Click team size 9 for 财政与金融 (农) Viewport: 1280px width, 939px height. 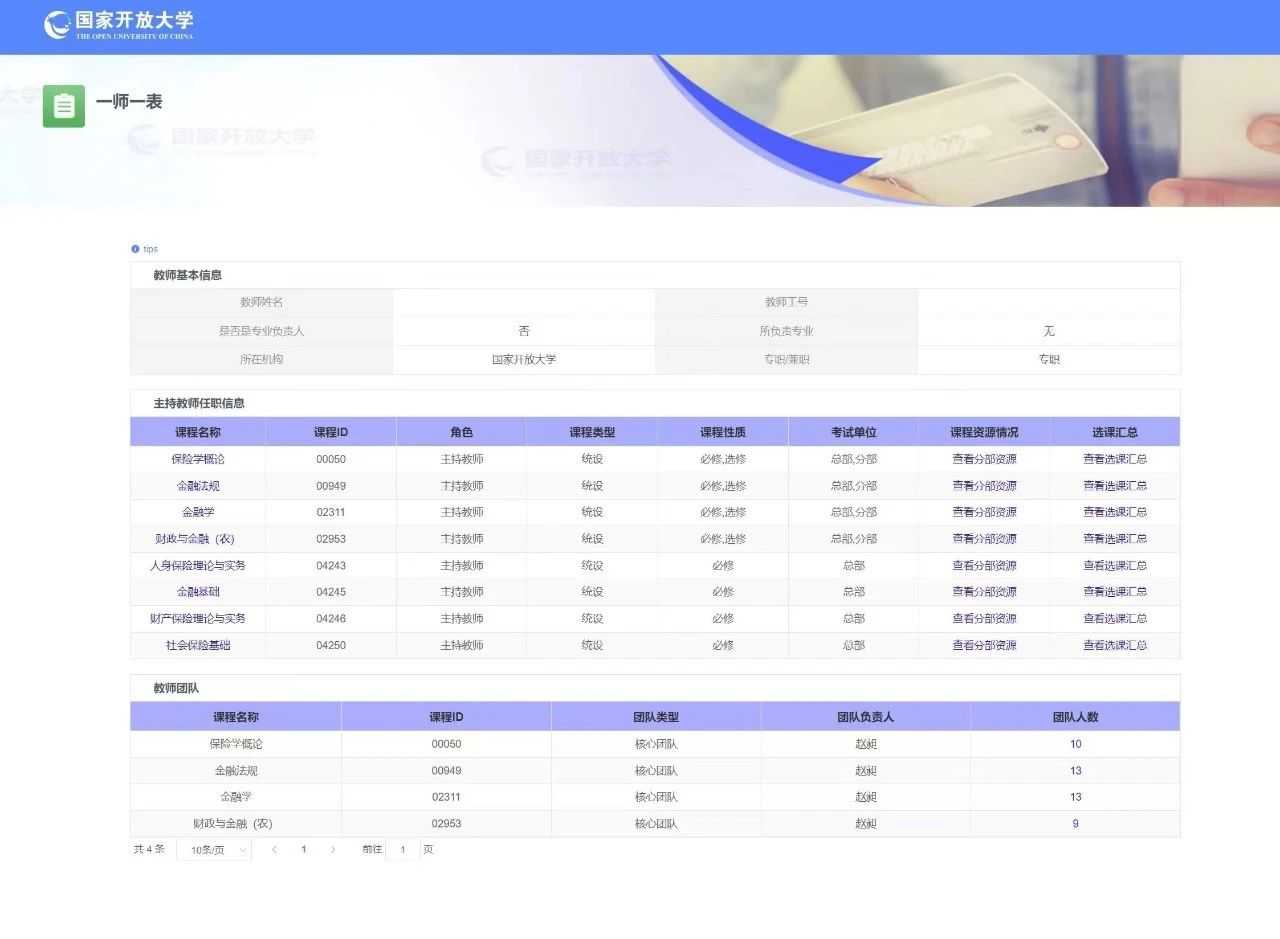(1075, 824)
